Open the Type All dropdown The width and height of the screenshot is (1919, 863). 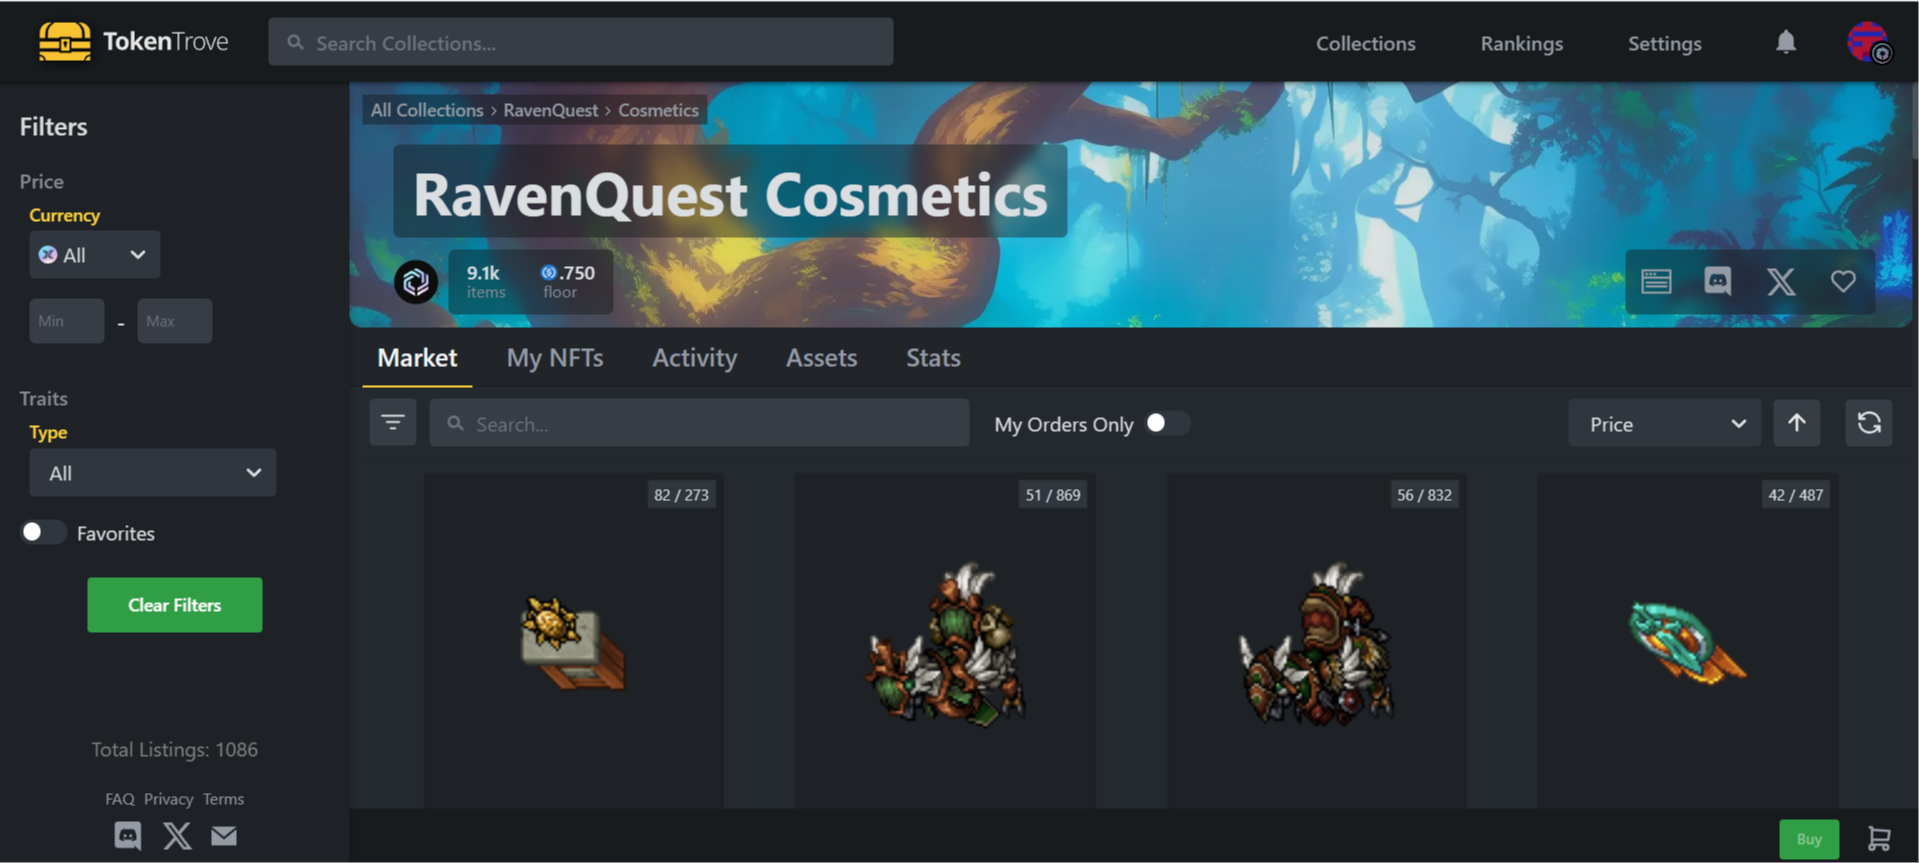coord(153,473)
